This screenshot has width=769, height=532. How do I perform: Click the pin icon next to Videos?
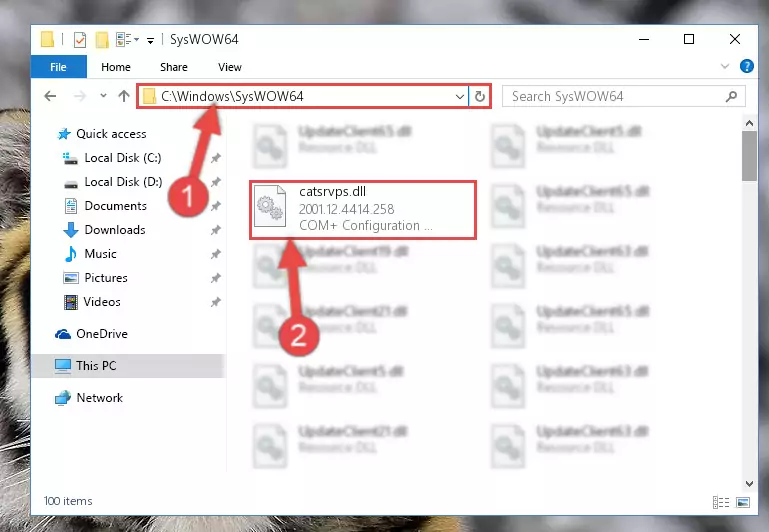[215, 302]
